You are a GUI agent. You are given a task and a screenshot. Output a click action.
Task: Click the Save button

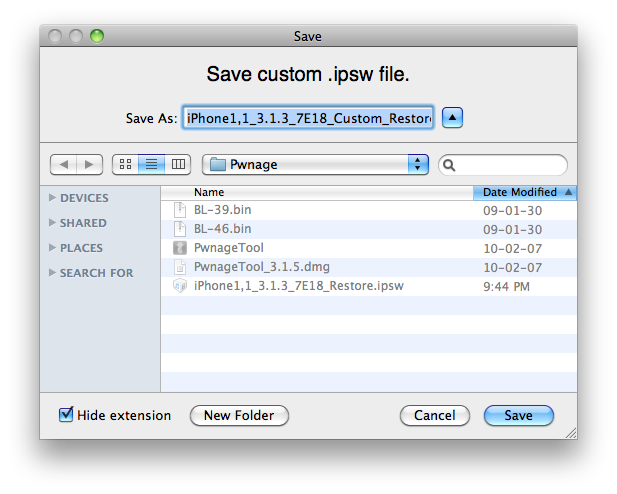(518, 415)
